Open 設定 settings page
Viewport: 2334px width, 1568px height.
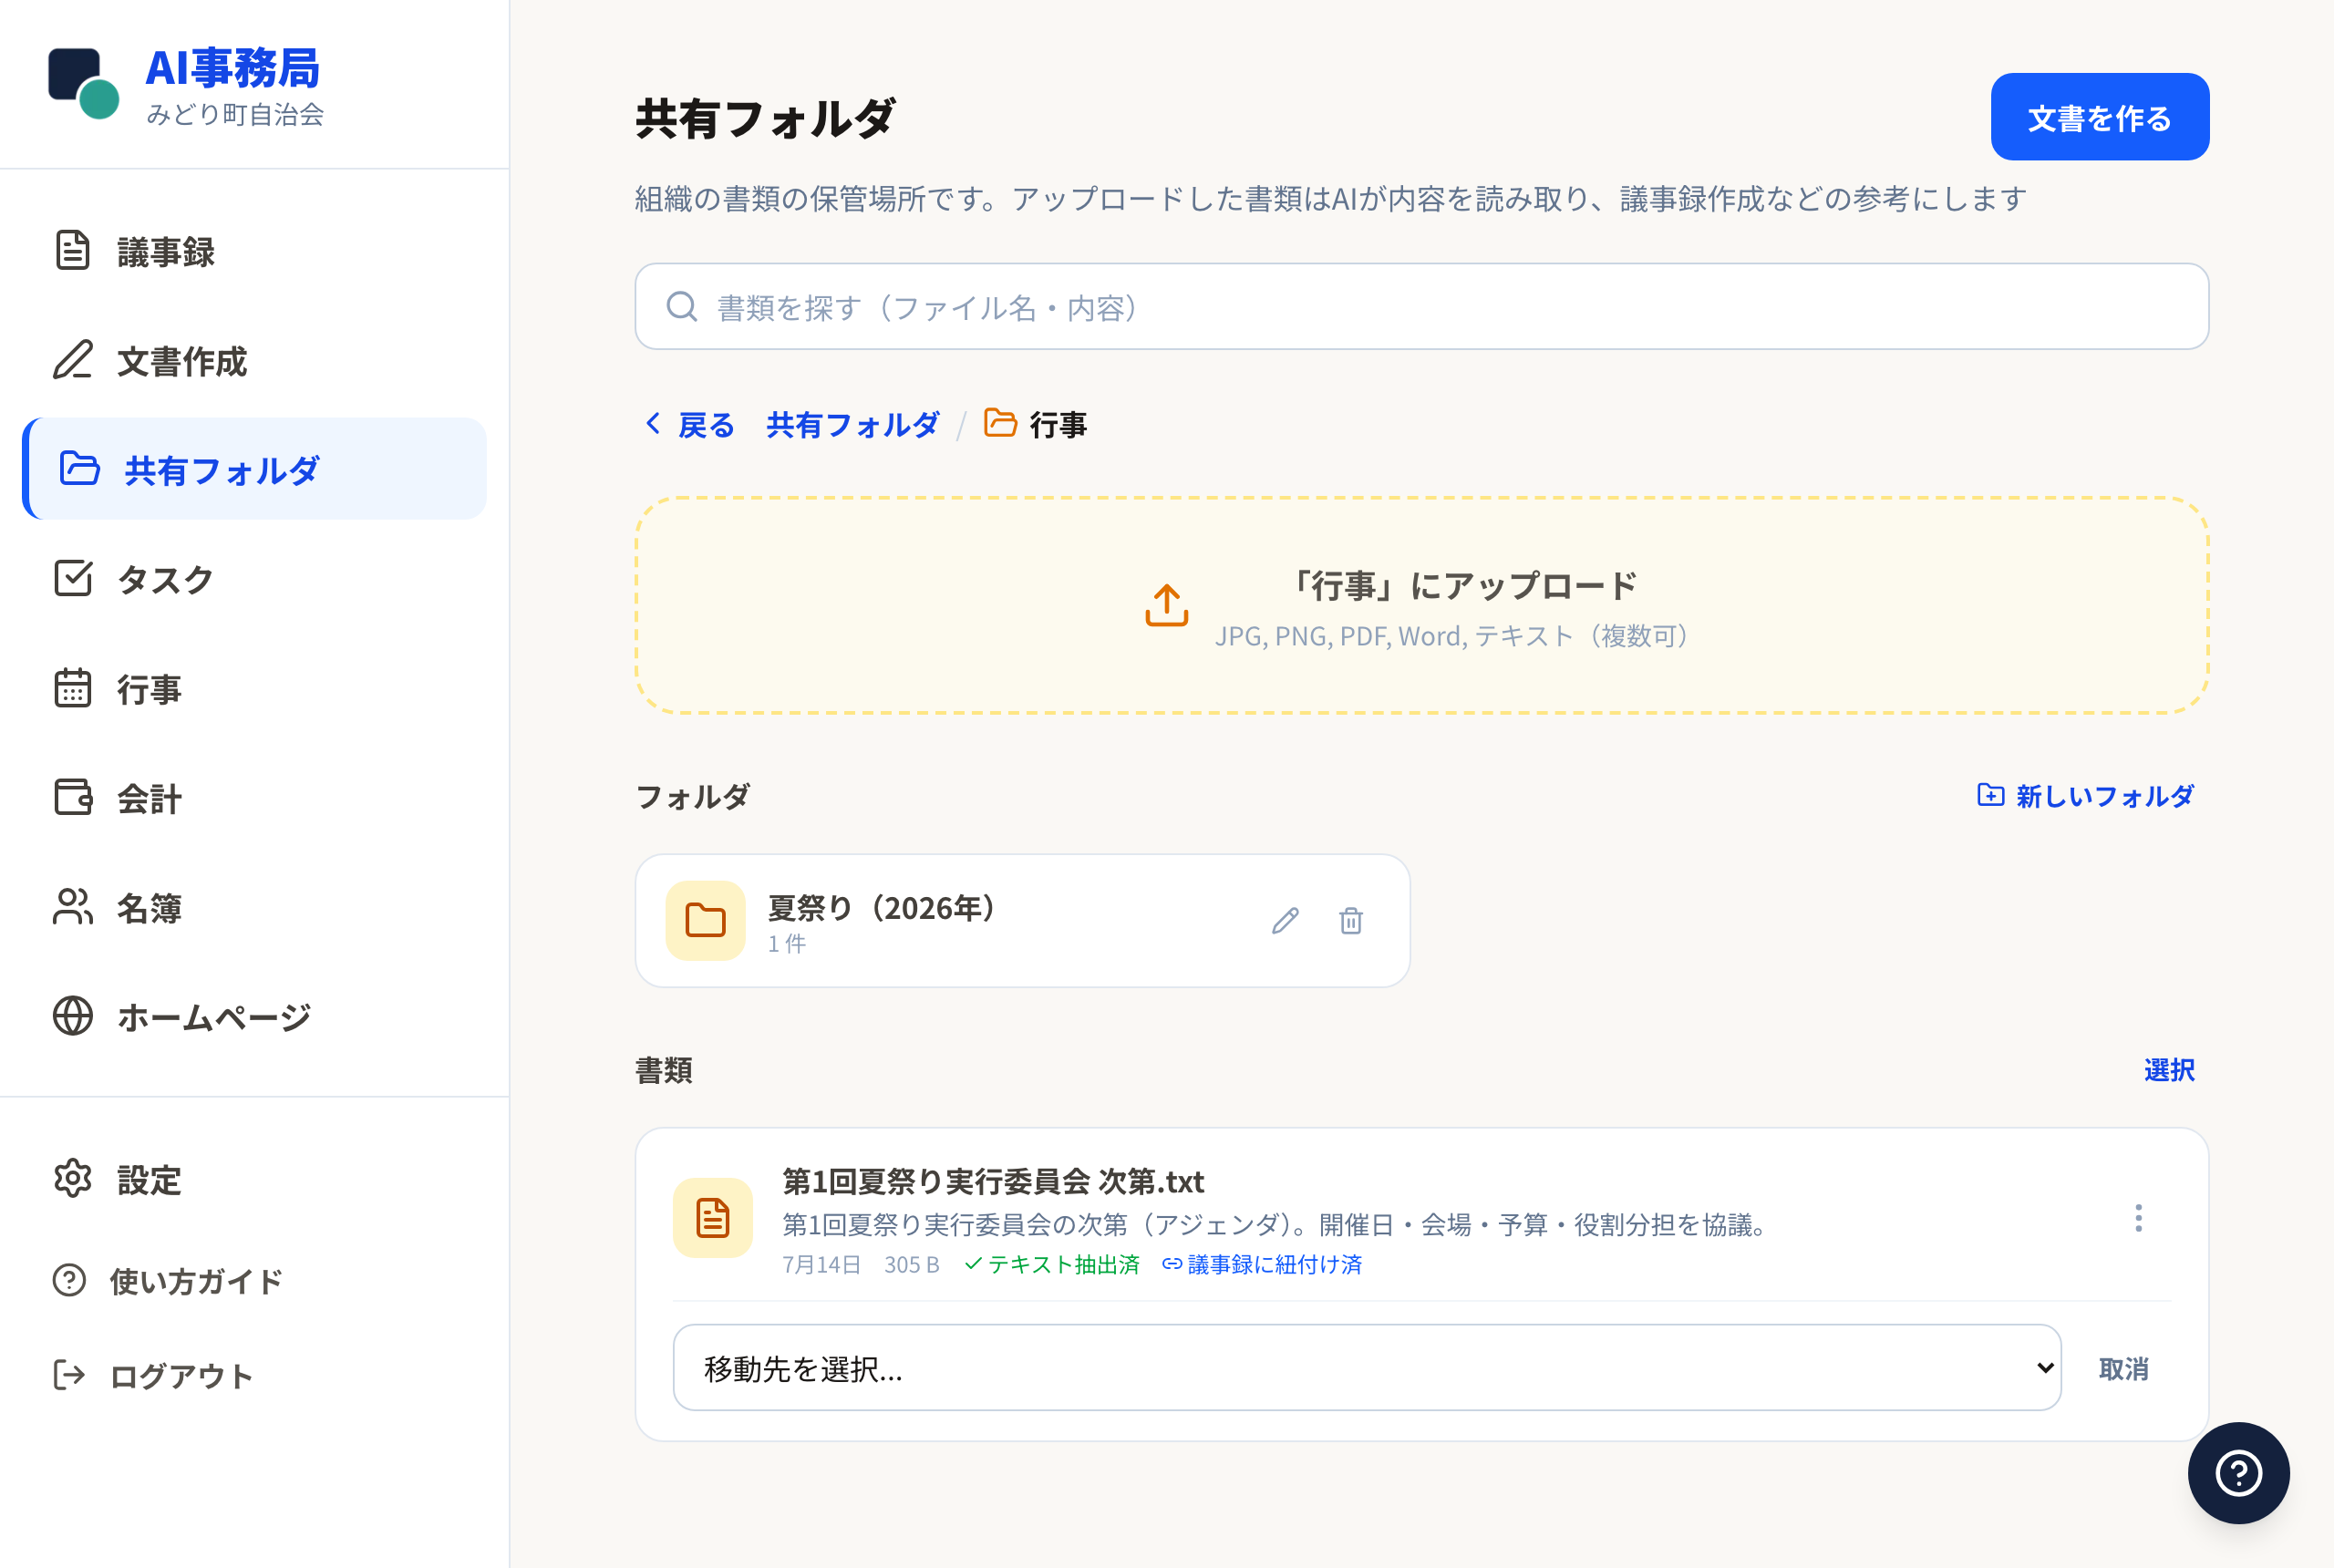coord(254,1180)
